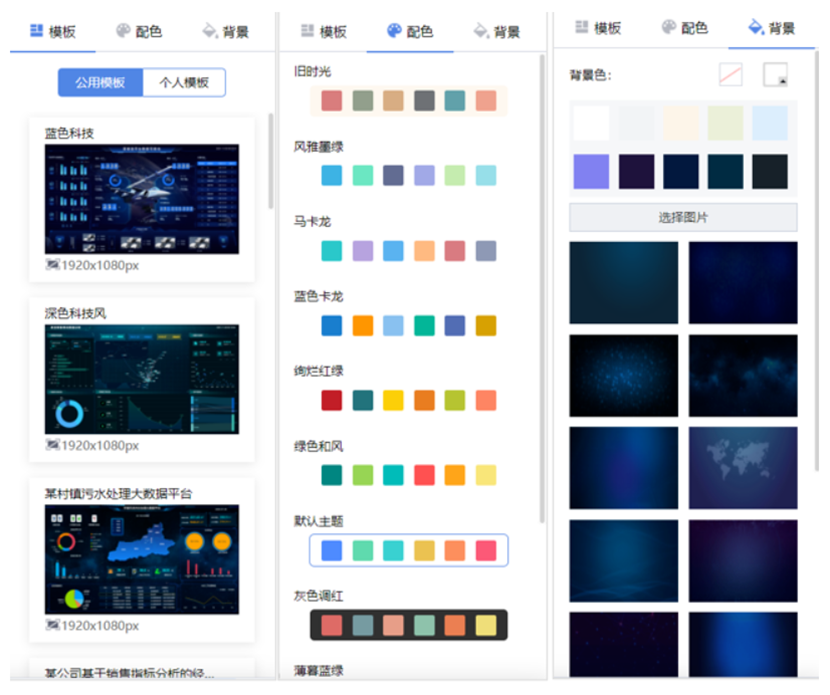Screen dimensions: 830x695
Task: Pick the light purple background color swatch
Action: click(591, 172)
